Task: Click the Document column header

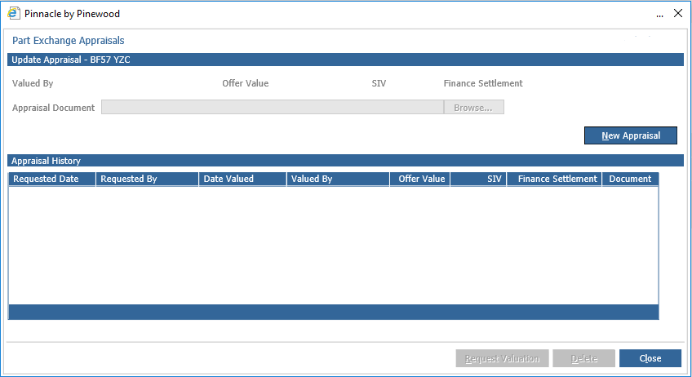Action: (630, 179)
